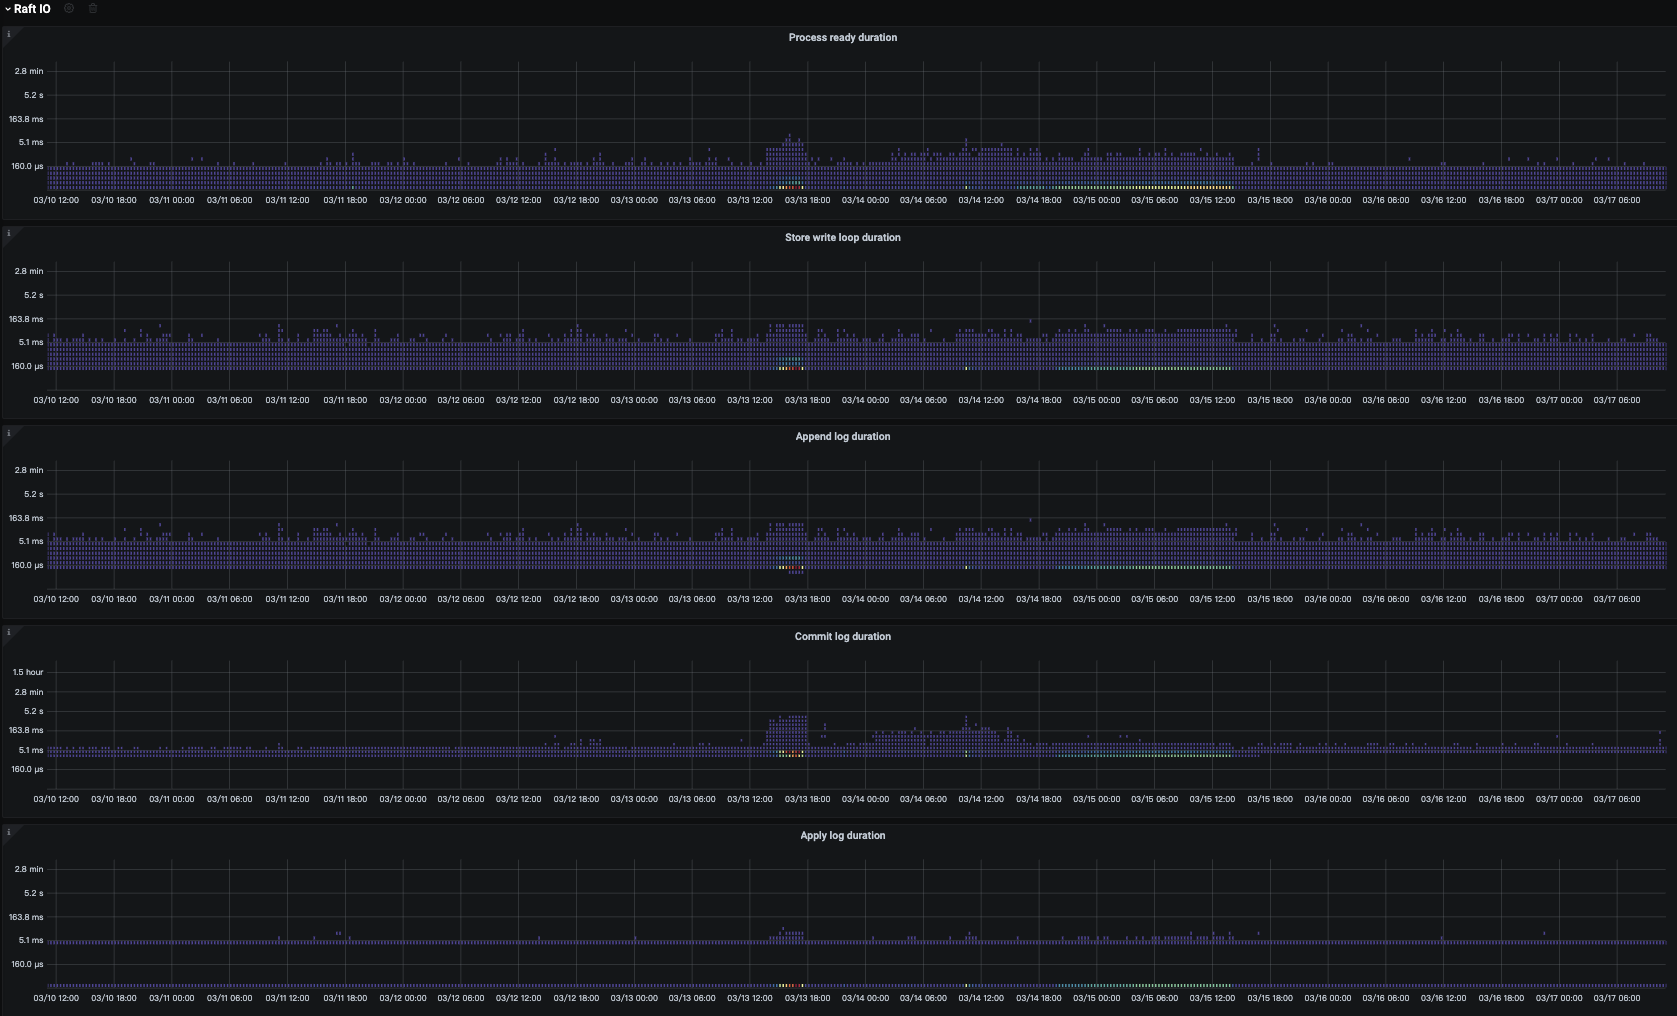
Task: Show info for Apply log duration panel
Action: point(8,832)
